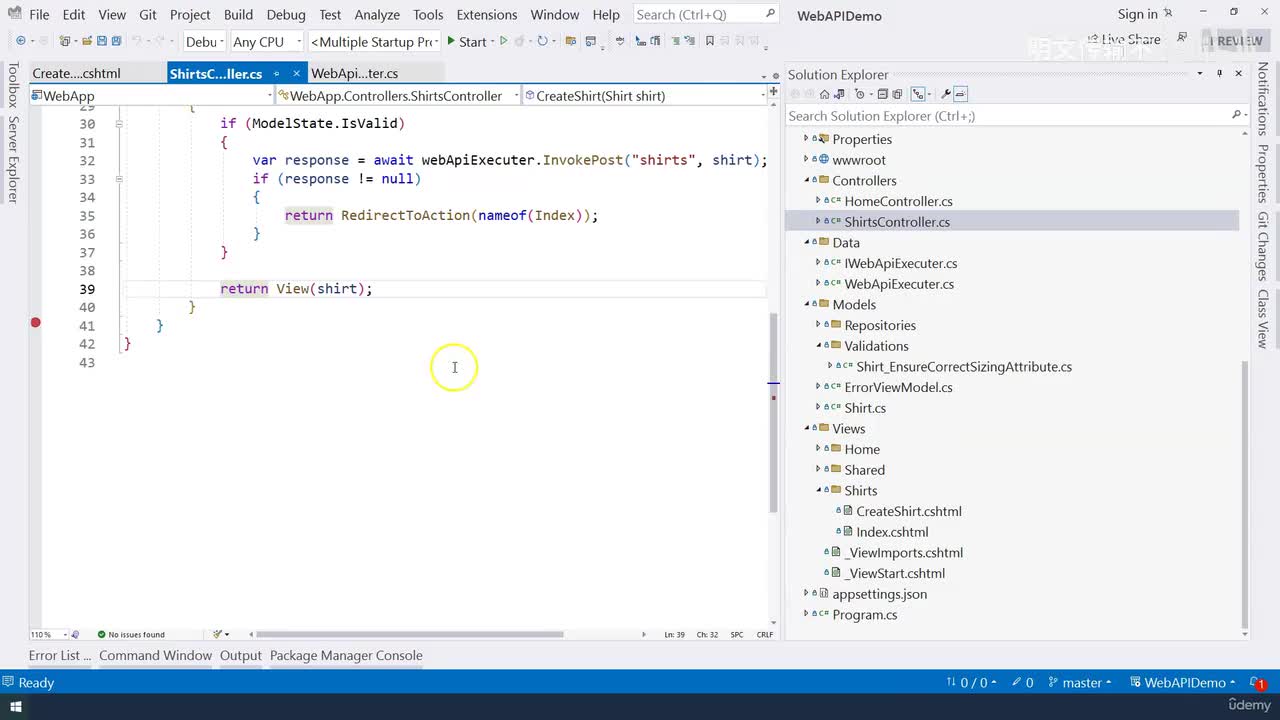Click Start Without Debugging green outline arrow
Image resolution: width=1280 pixels, height=720 pixels.
click(x=503, y=42)
